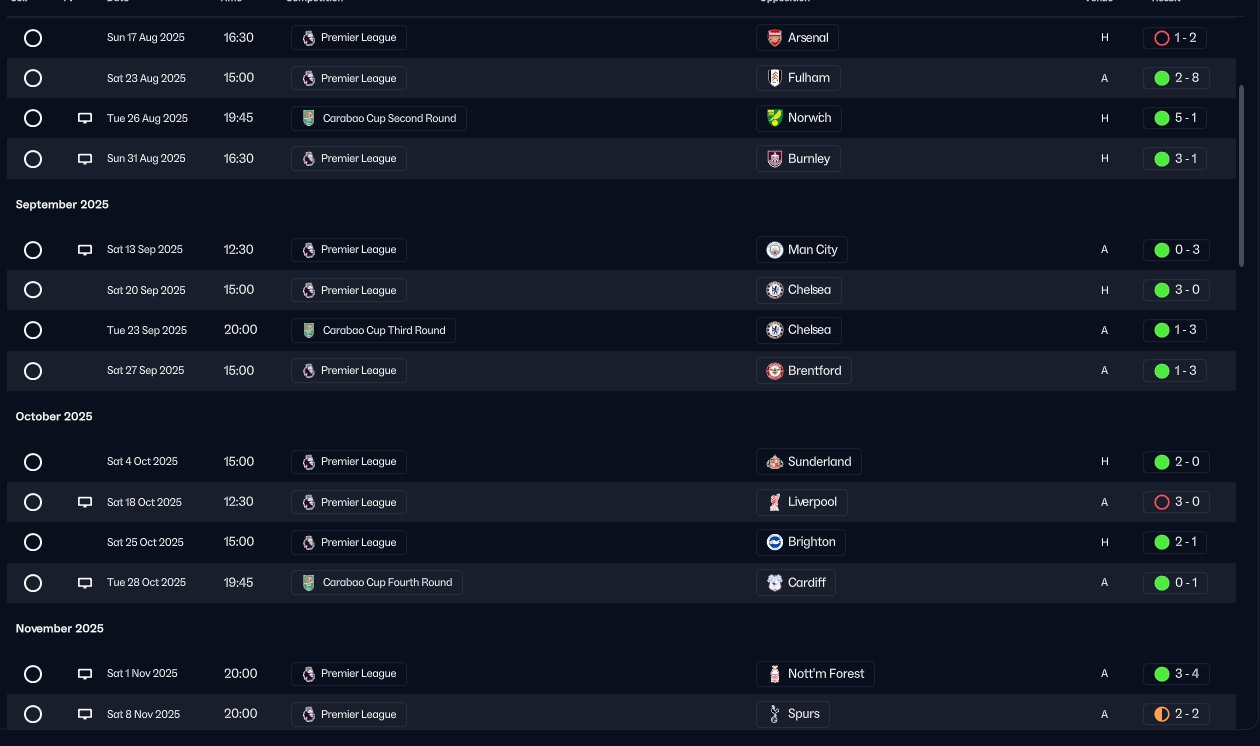Open the 3 - 0 loss result at Liverpool
The image size is (1260, 746).
click(x=1176, y=502)
